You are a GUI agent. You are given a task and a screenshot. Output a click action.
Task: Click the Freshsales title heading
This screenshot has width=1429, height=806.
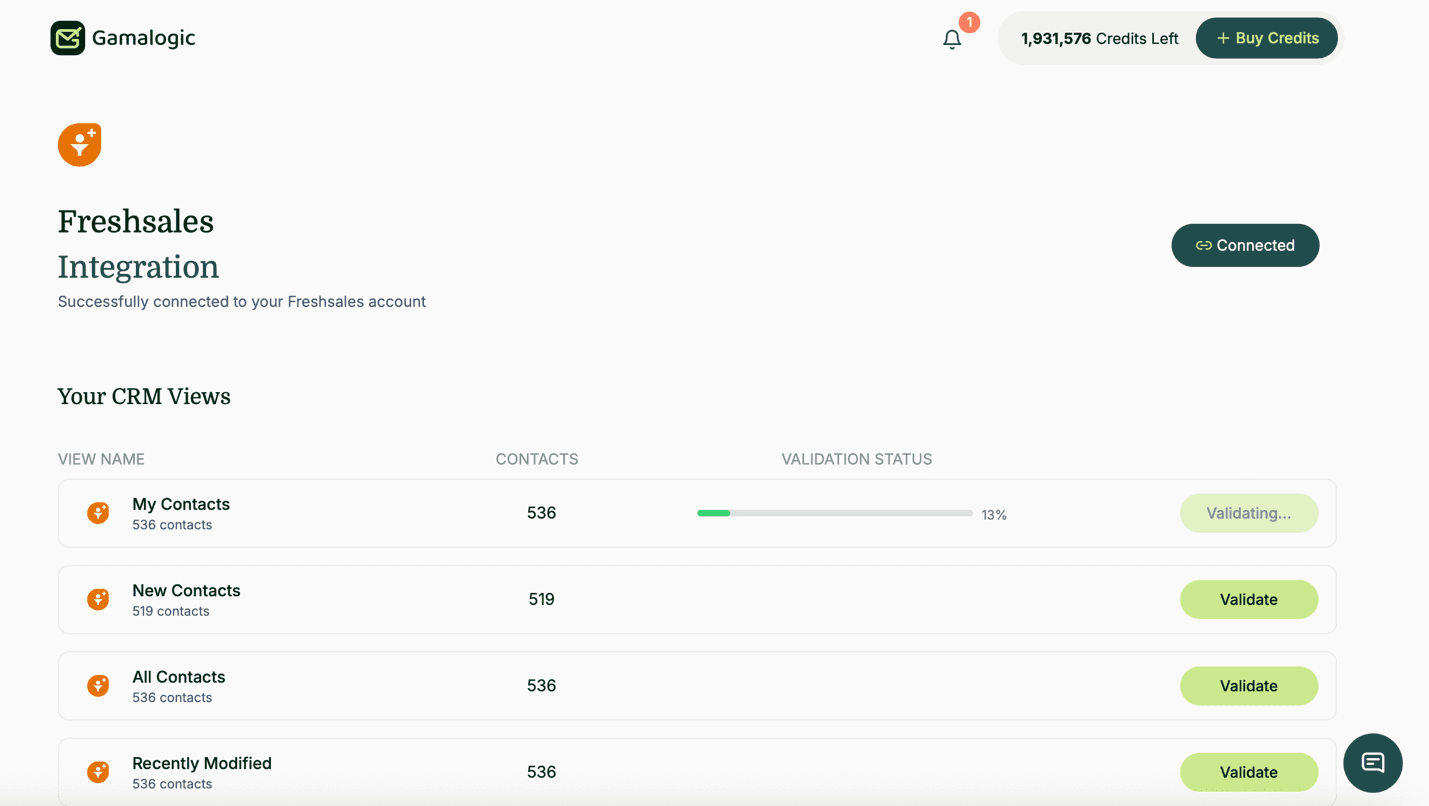(x=136, y=221)
